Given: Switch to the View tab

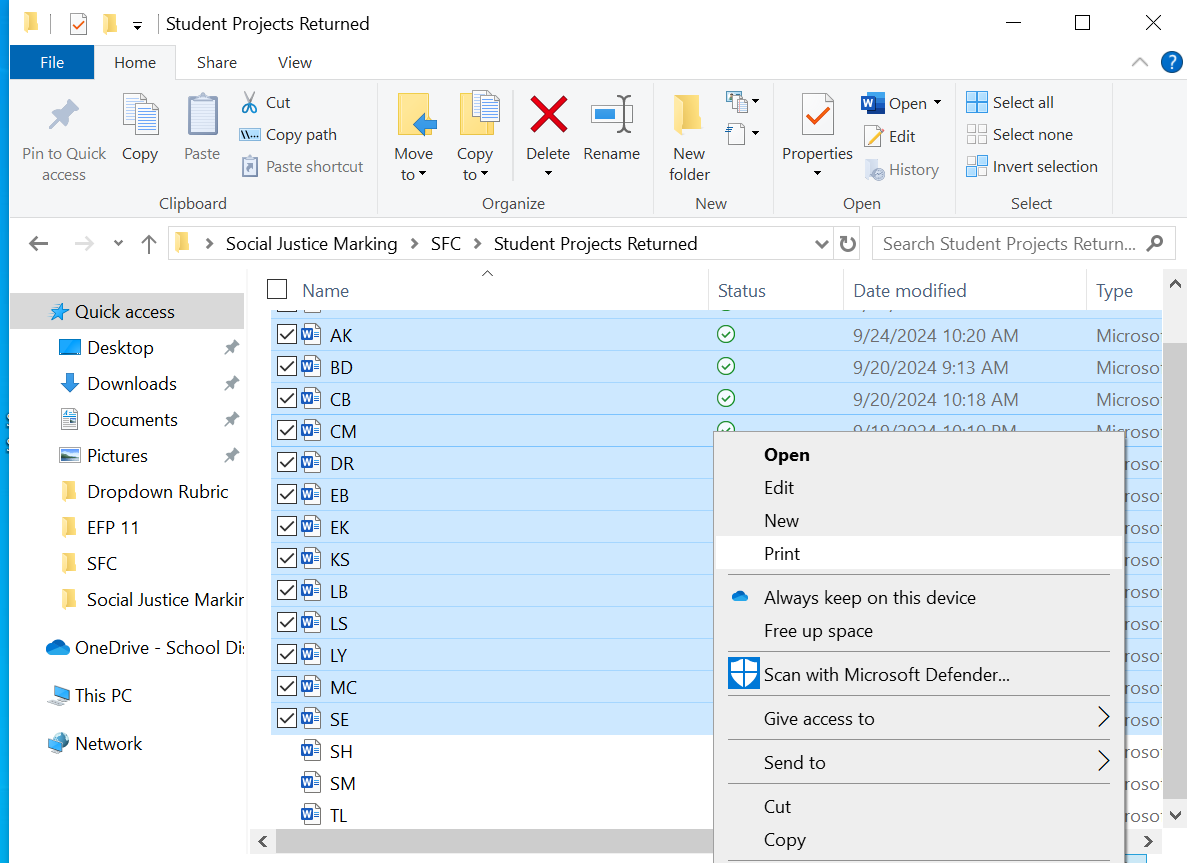Looking at the screenshot, I should point(294,63).
